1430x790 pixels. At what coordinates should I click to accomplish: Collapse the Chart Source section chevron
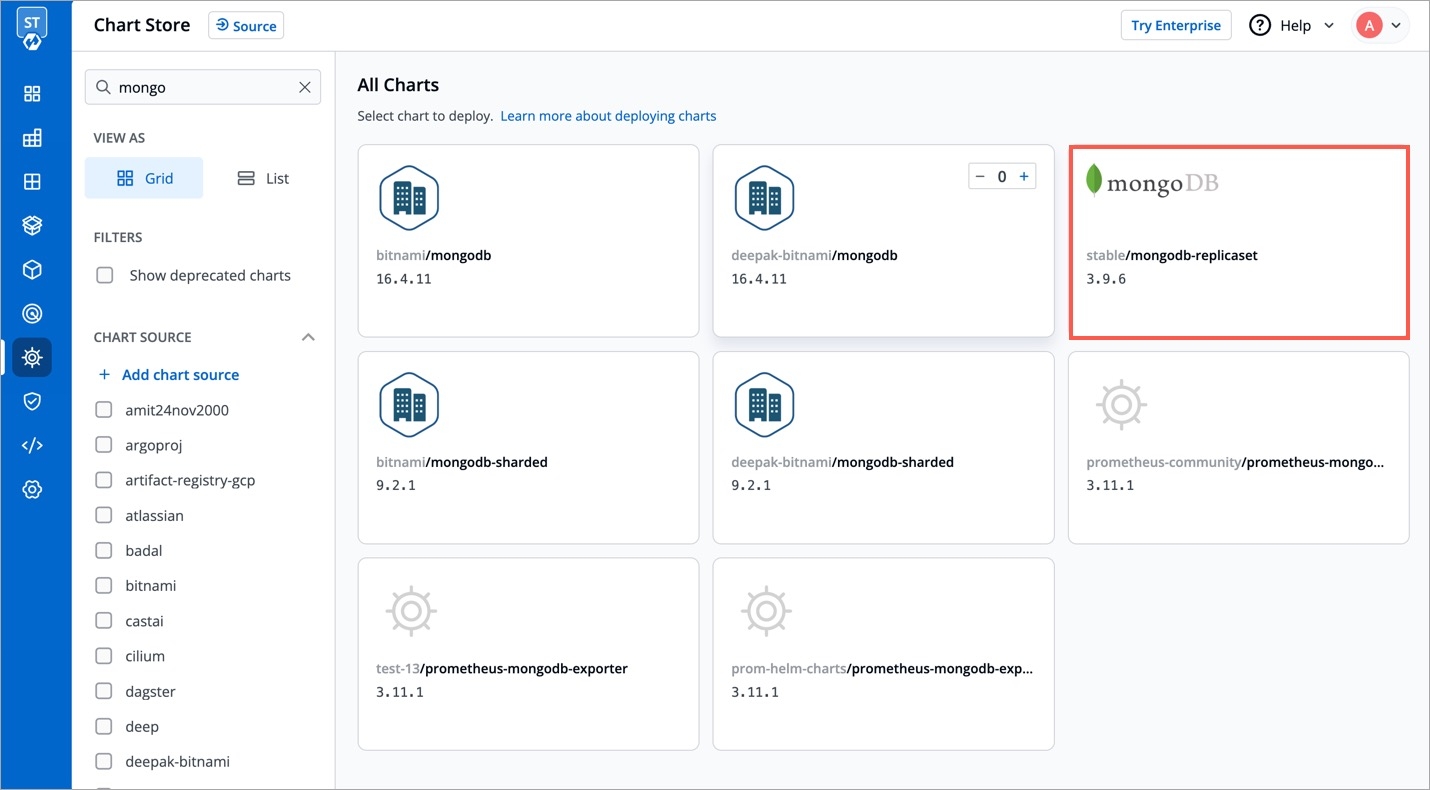pos(308,337)
